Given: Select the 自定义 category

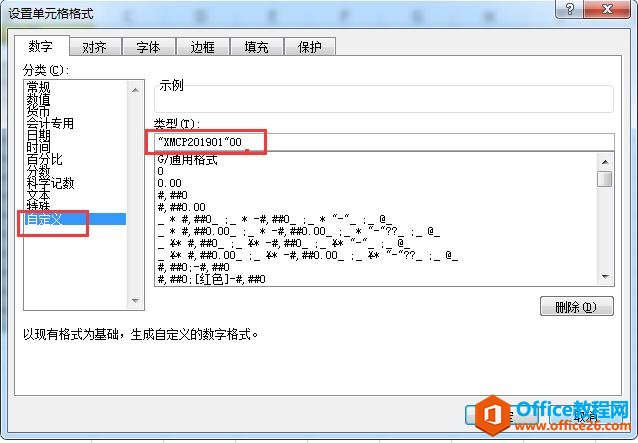Looking at the screenshot, I should pos(75,219).
